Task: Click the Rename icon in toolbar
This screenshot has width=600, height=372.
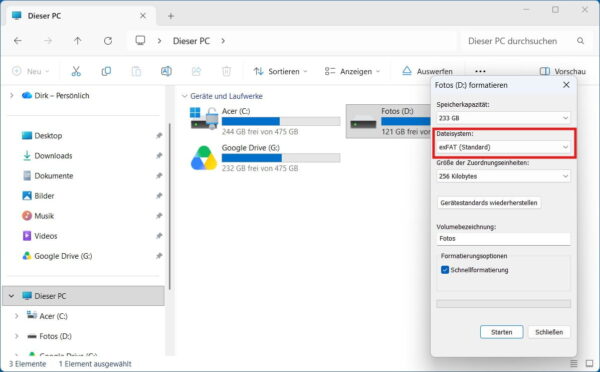Action: click(166, 71)
